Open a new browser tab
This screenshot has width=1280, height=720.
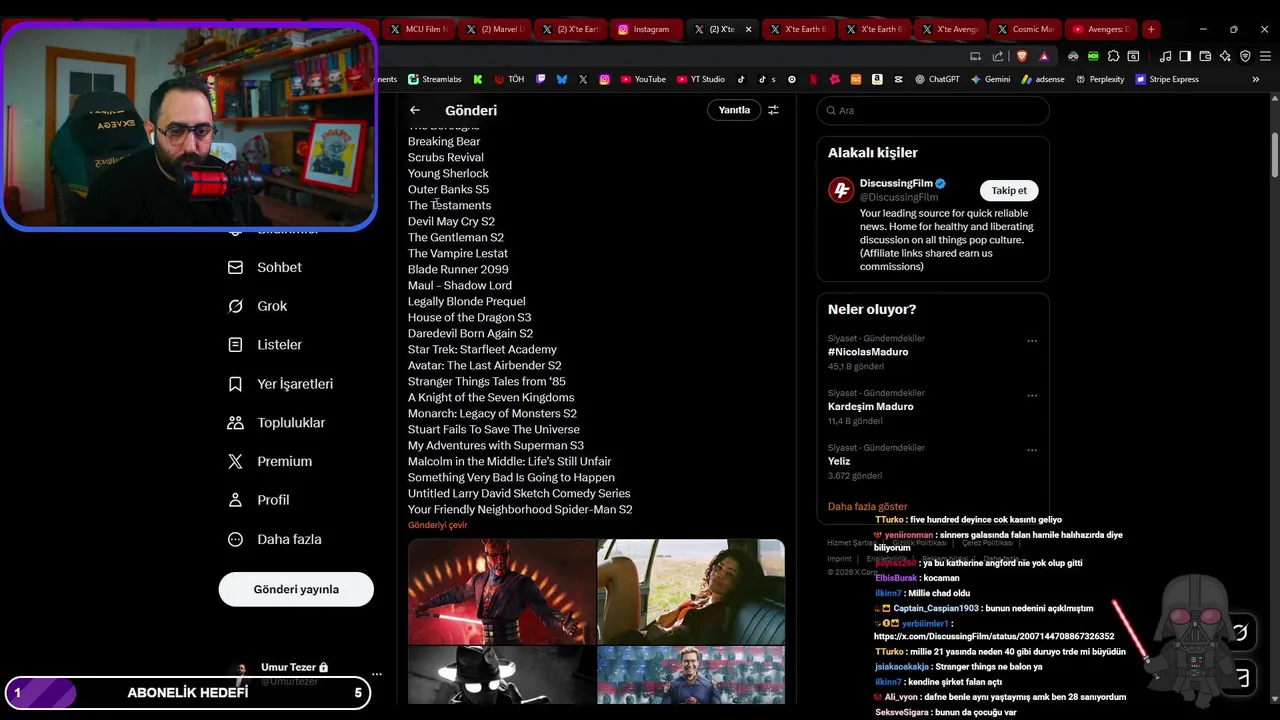[x=1151, y=29]
